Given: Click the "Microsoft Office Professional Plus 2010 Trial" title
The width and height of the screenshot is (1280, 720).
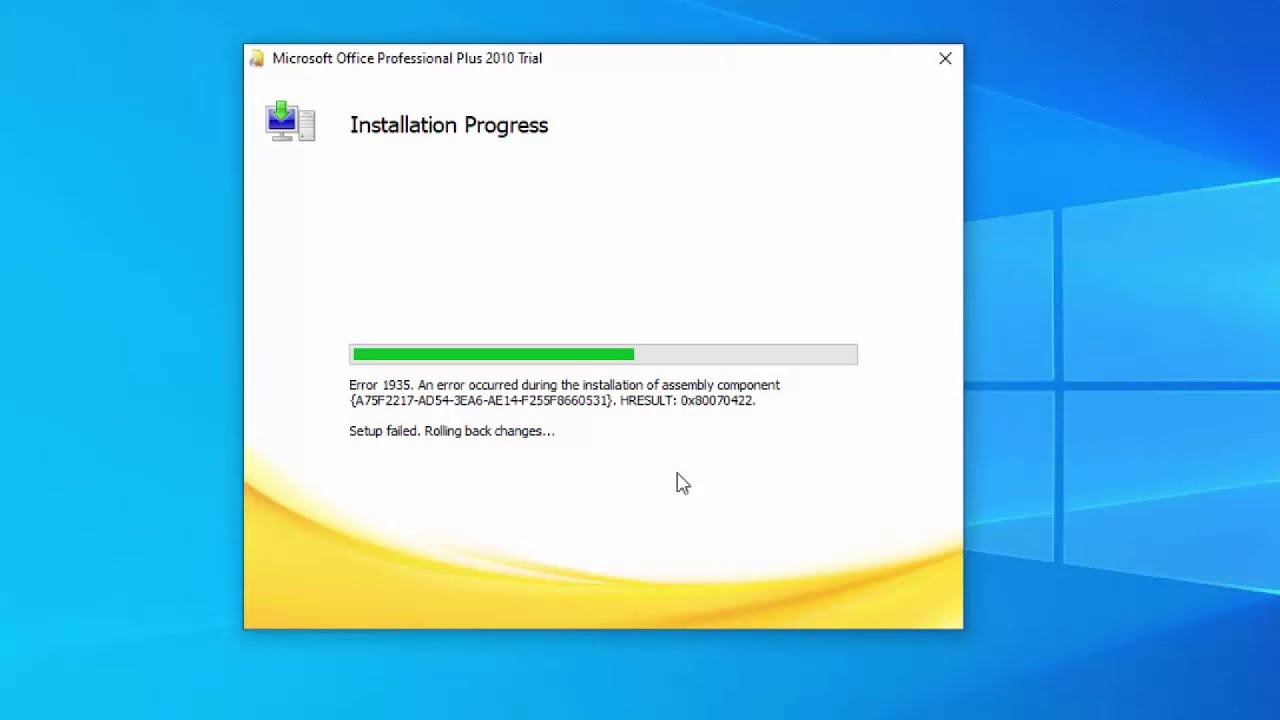Looking at the screenshot, I should coord(407,58).
